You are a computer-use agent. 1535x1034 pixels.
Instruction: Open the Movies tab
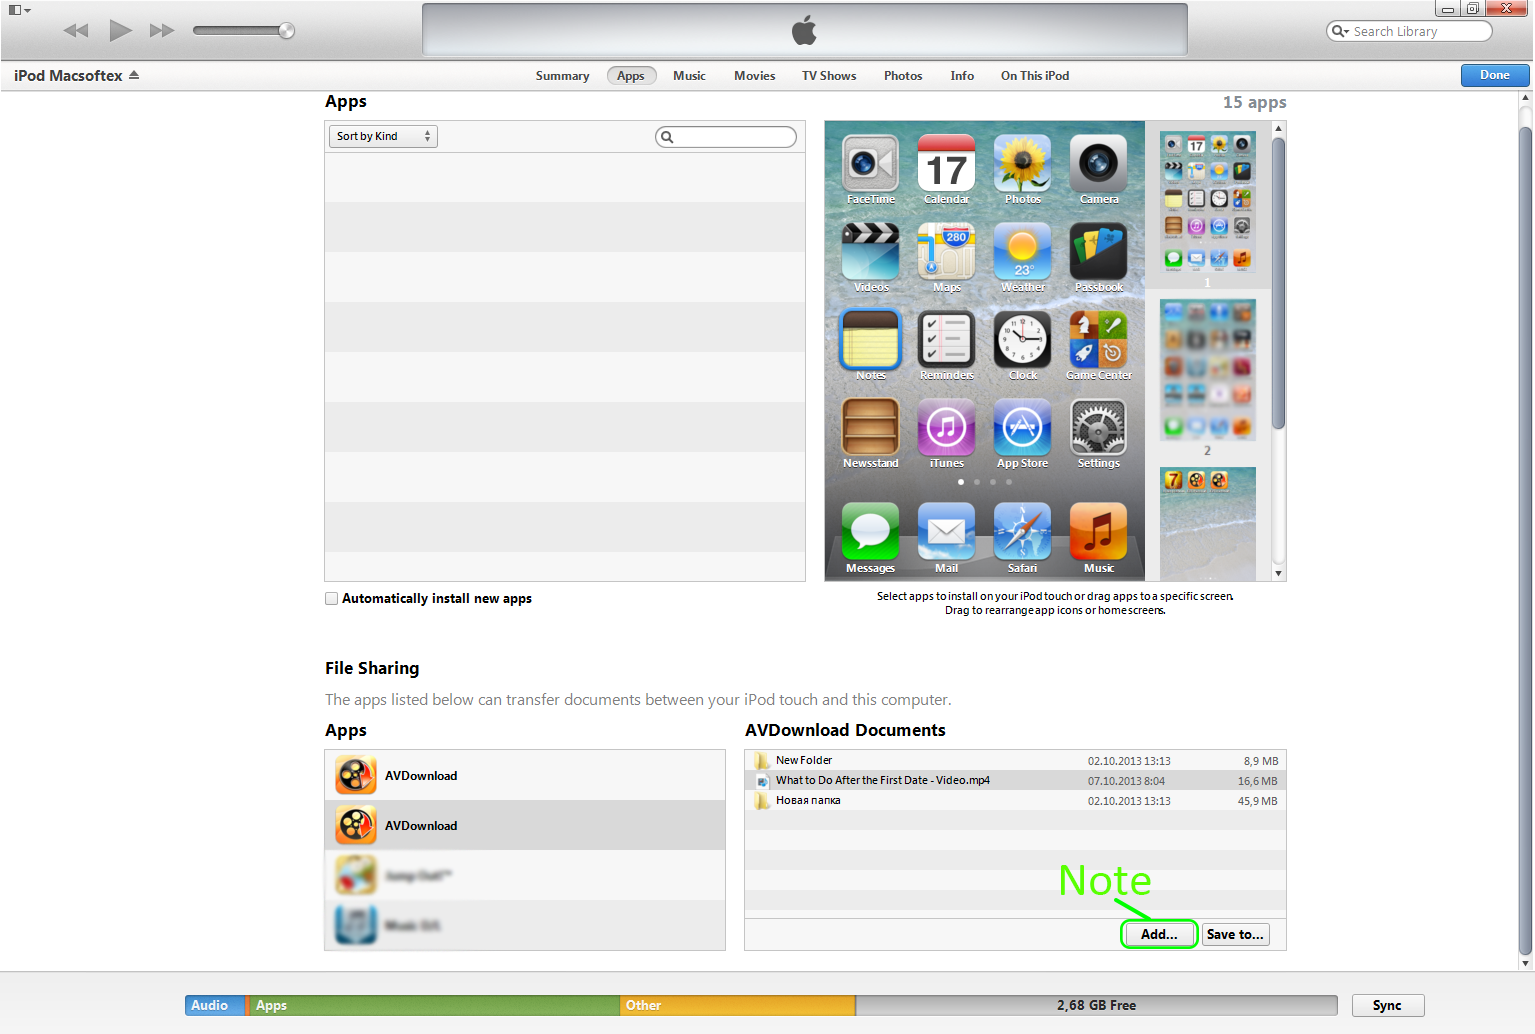click(x=754, y=76)
